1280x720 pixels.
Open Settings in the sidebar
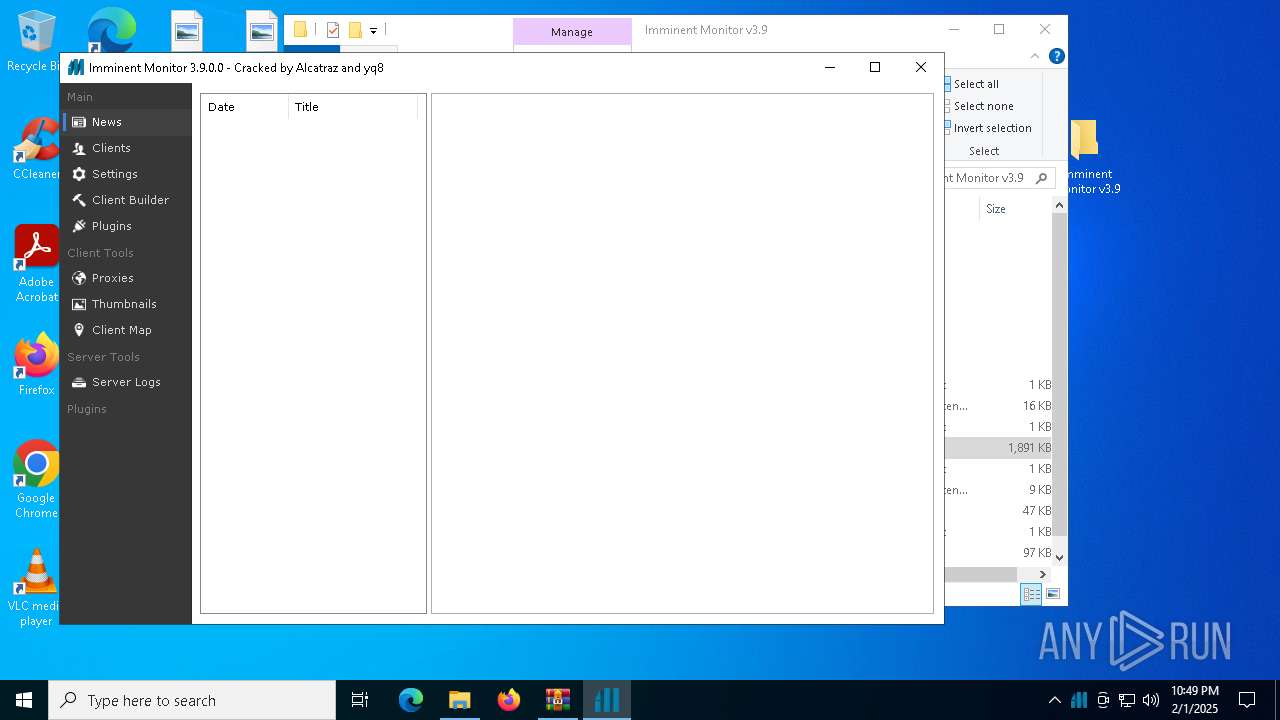126,174
